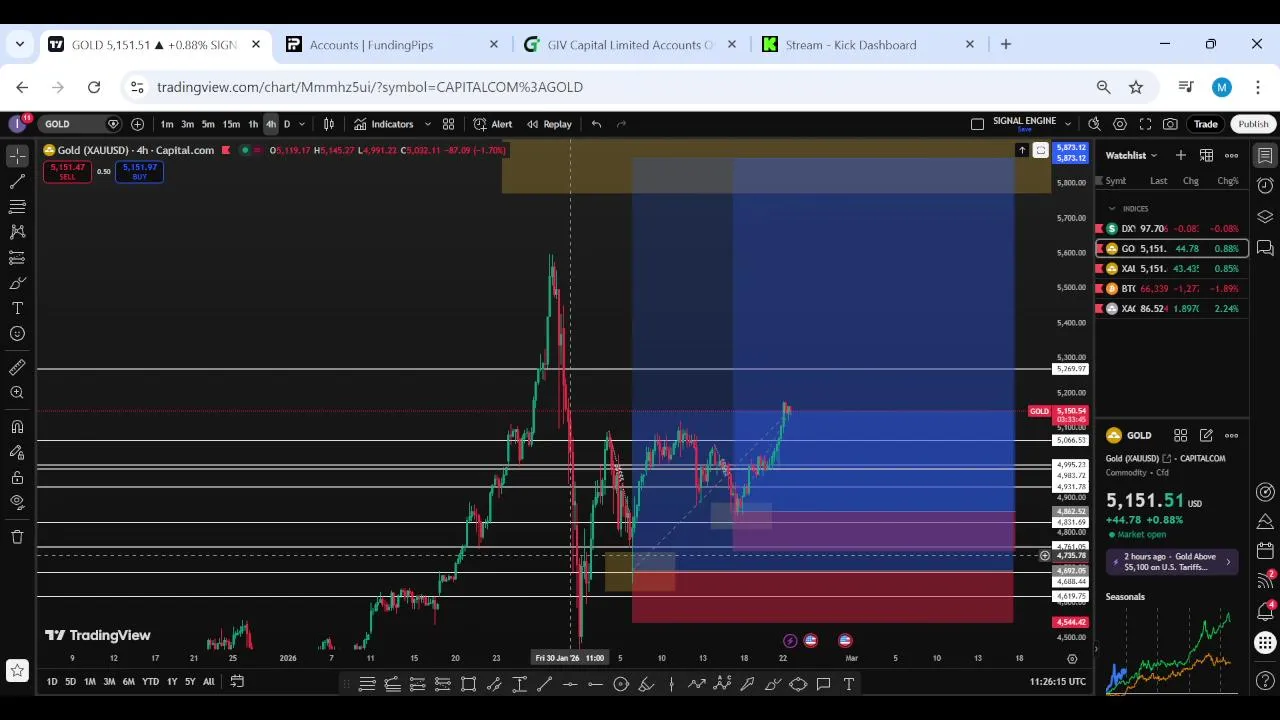Open the go to date calendar icon
Image resolution: width=1280 pixels, height=720 pixels.
pyautogui.click(x=237, y=681)
